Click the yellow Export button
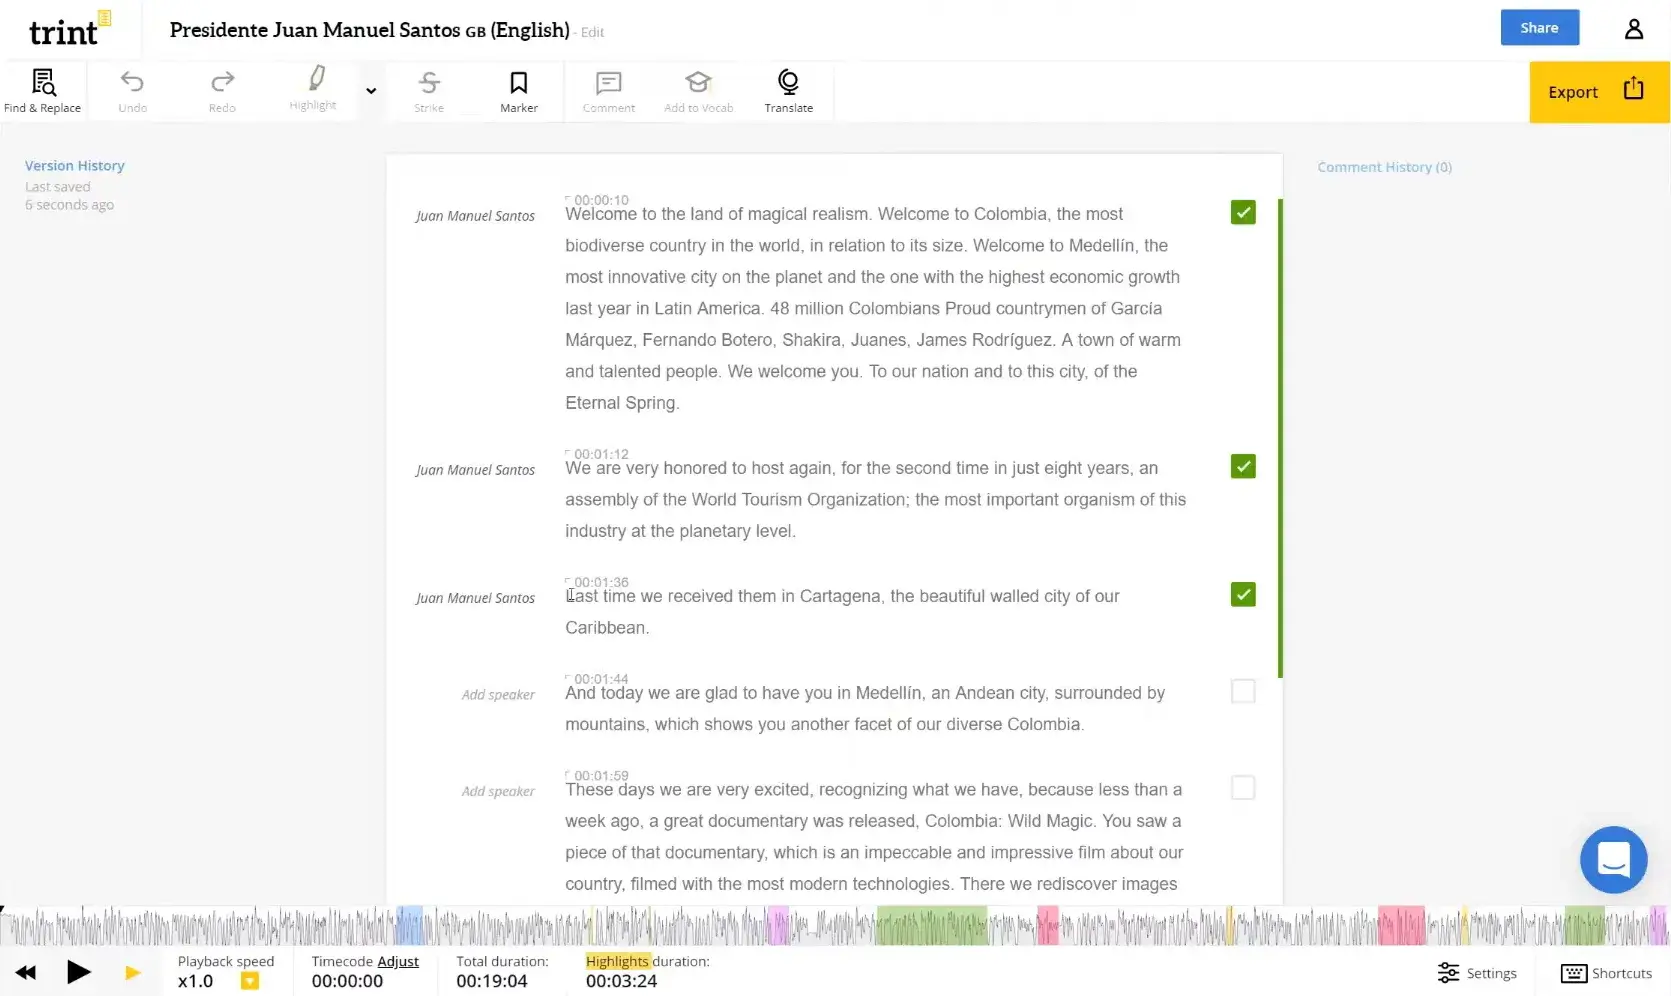Viewport: 1671px width, 996px height. coord(1597,92)
